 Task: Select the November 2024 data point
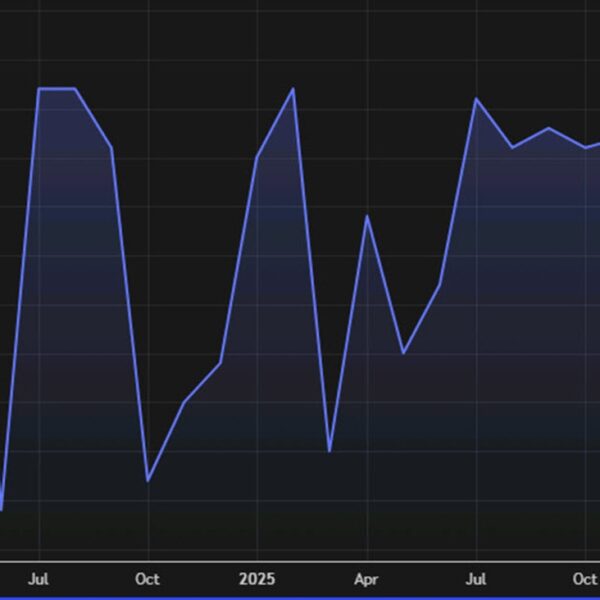click(x=184, y=402)
